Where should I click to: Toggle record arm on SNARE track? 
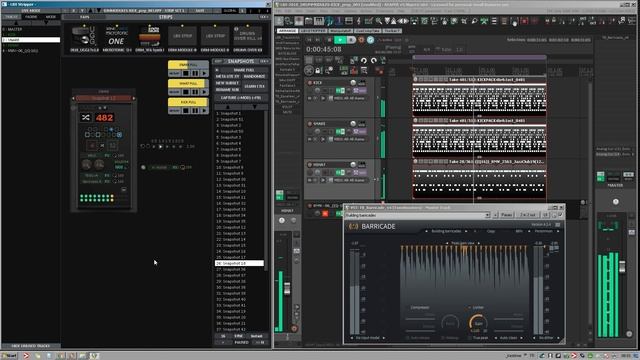[310, 123]
